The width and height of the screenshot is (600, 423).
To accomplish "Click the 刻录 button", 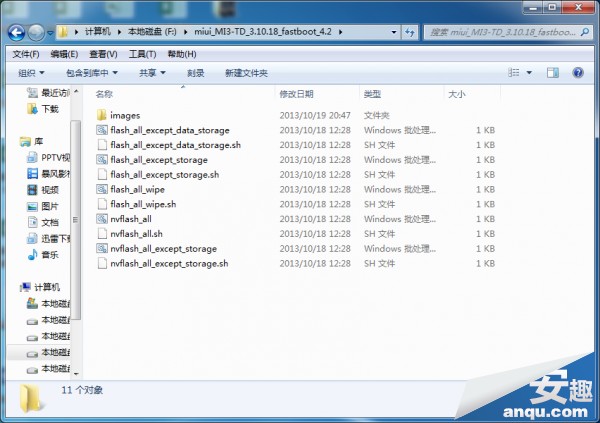I will tap(196, 73).
